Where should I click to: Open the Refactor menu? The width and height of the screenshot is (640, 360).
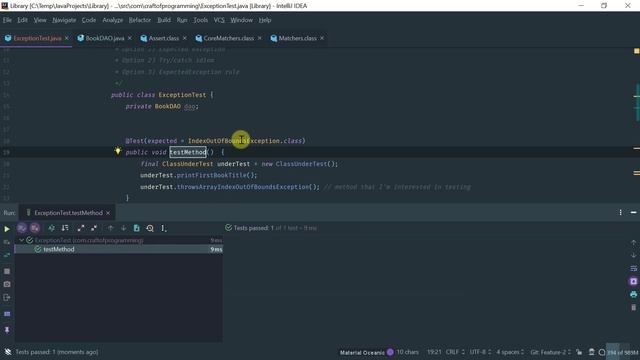[x=140, y=20]
